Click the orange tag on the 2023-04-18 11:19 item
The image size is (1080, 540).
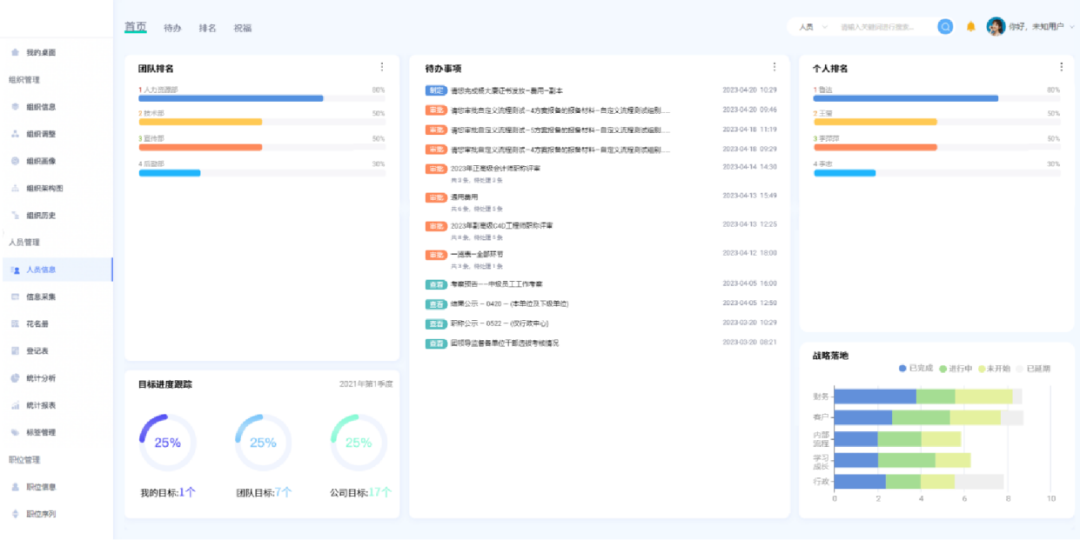click(436, 129)
